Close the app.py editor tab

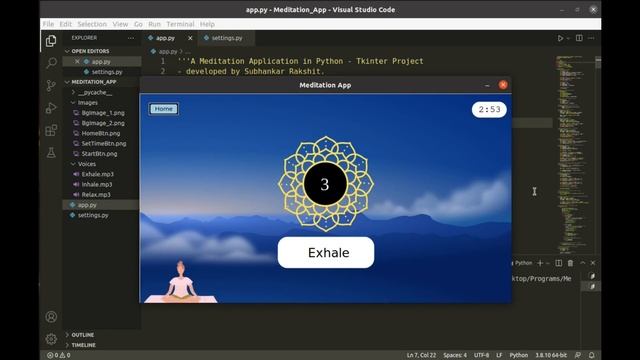click(x=190, y=38)
